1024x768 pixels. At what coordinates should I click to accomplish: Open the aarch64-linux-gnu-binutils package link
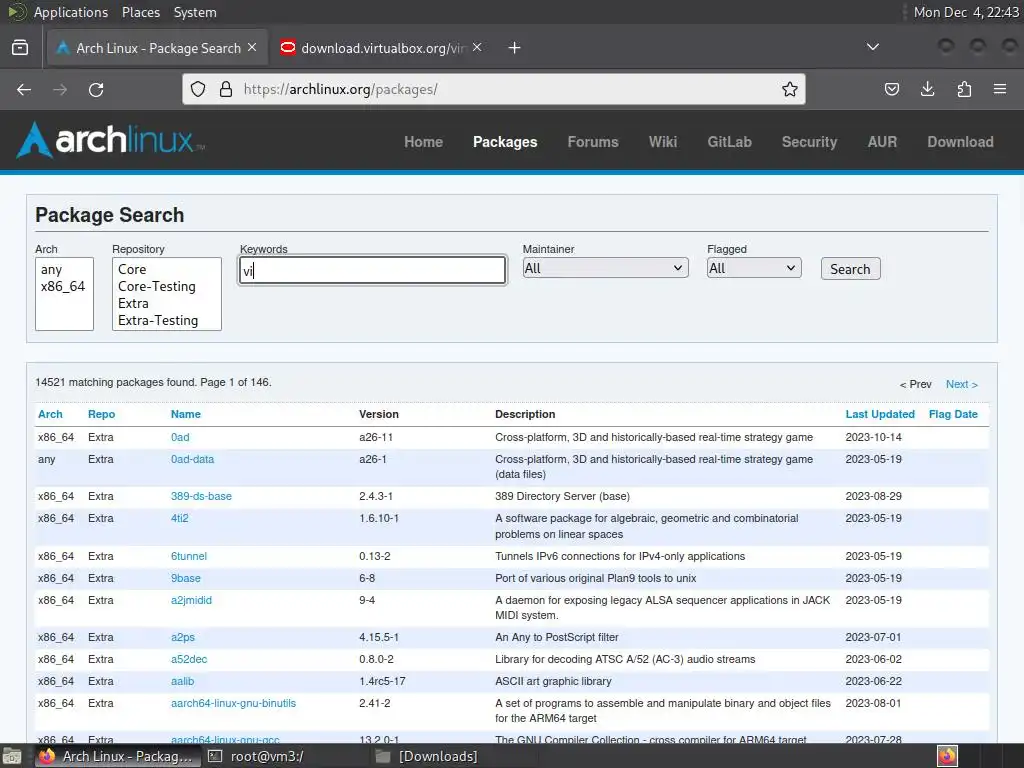click(233, 703)
